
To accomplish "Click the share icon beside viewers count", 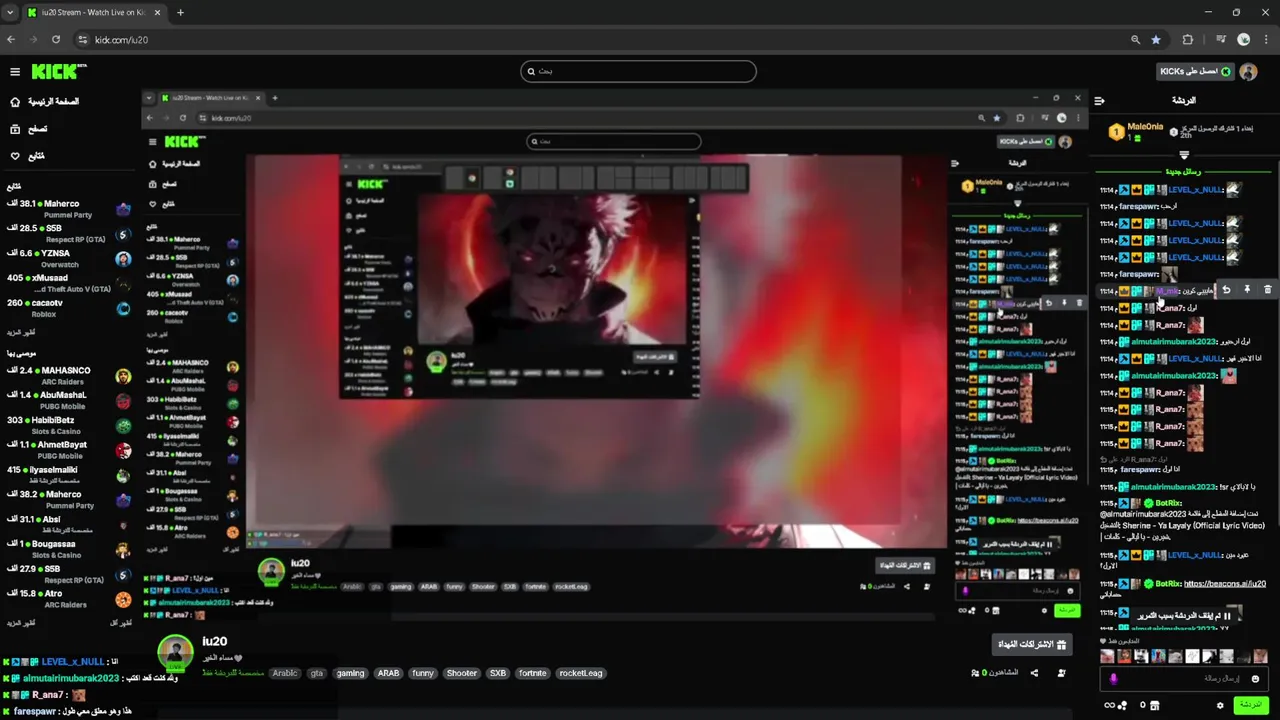I will tap(1034, 673).
